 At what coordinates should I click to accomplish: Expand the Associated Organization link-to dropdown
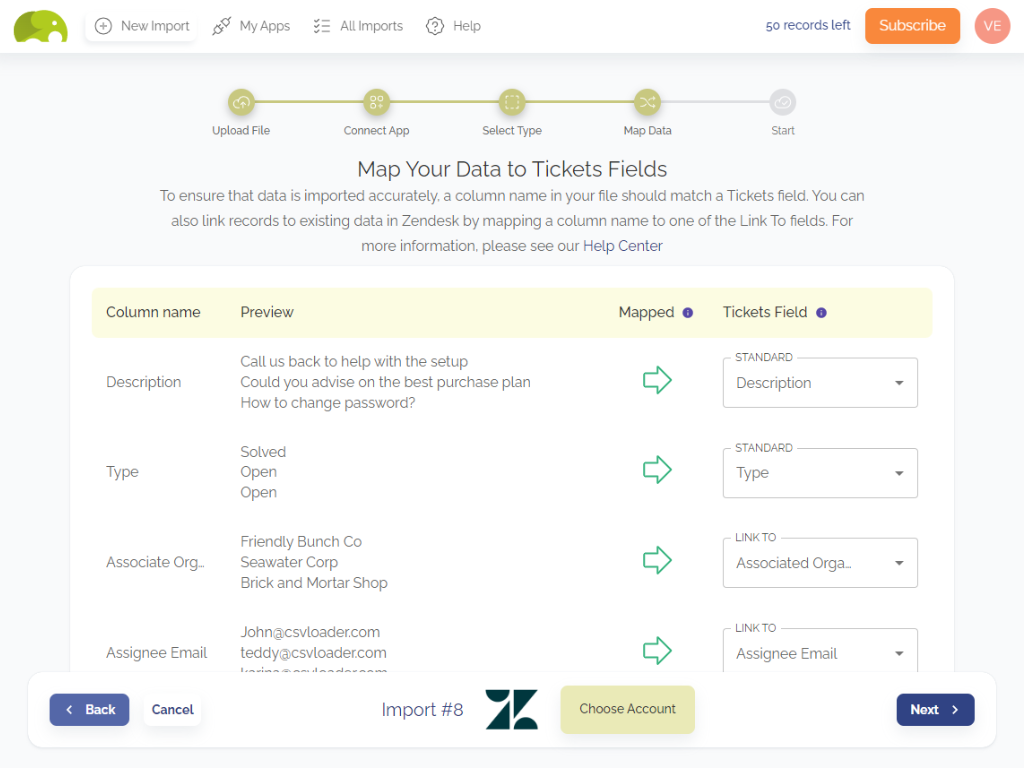tap(820, 563)
